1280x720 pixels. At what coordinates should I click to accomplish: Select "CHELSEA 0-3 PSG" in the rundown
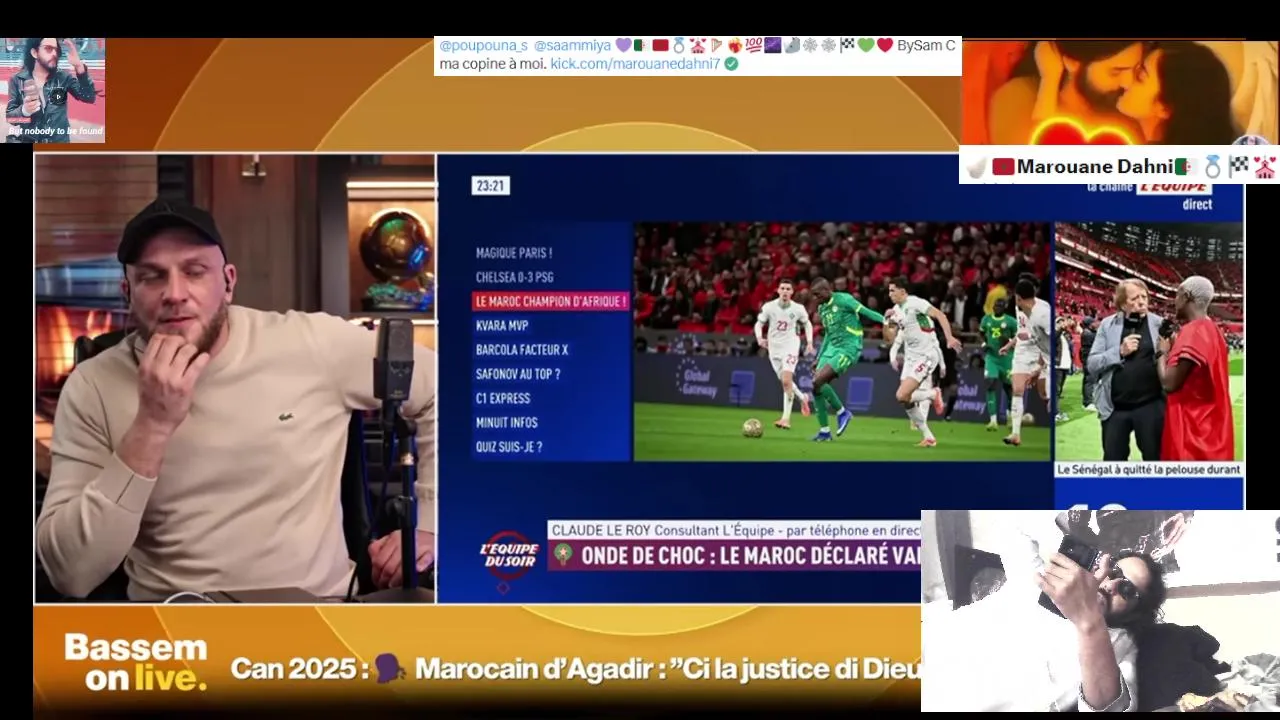(514, 277)
